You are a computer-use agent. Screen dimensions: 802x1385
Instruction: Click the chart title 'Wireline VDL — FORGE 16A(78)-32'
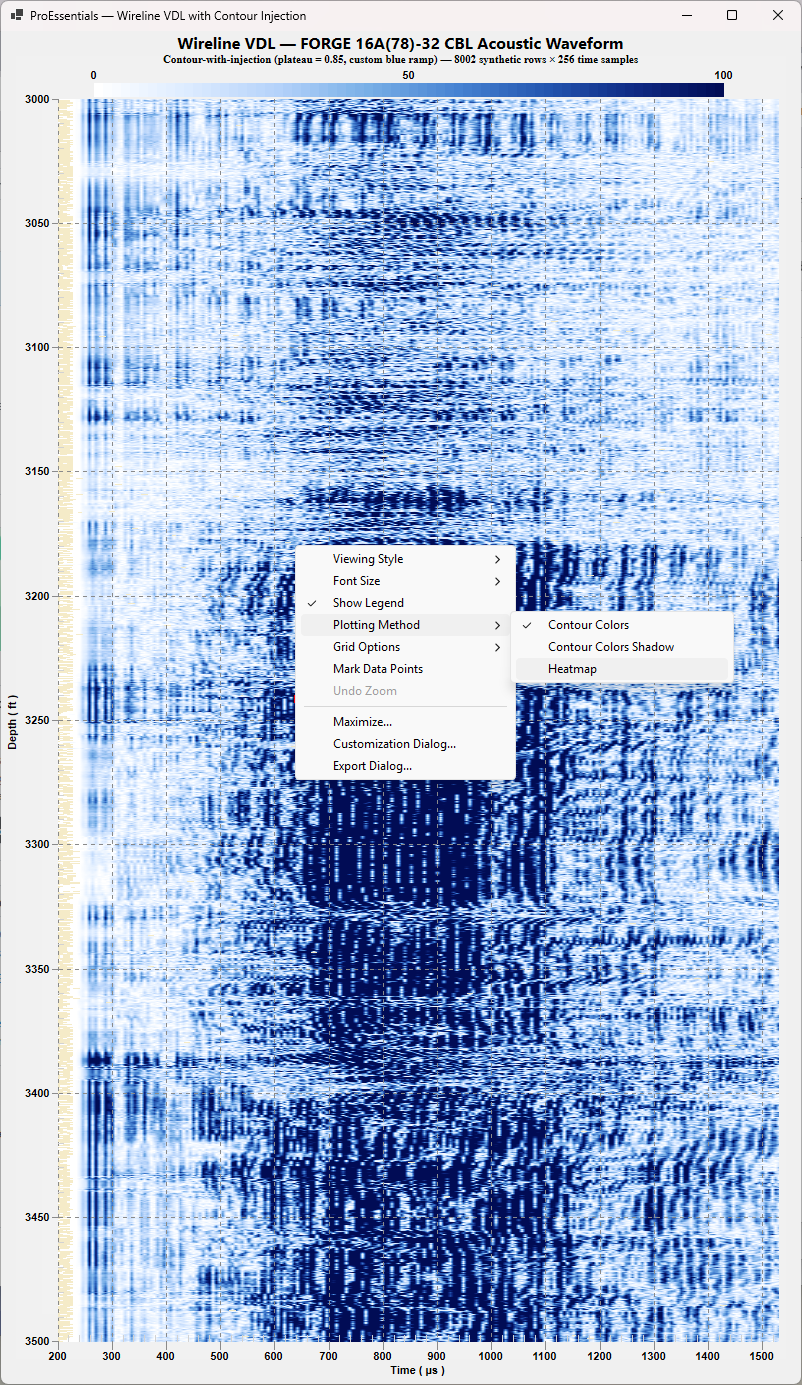[x=400, y=44]
